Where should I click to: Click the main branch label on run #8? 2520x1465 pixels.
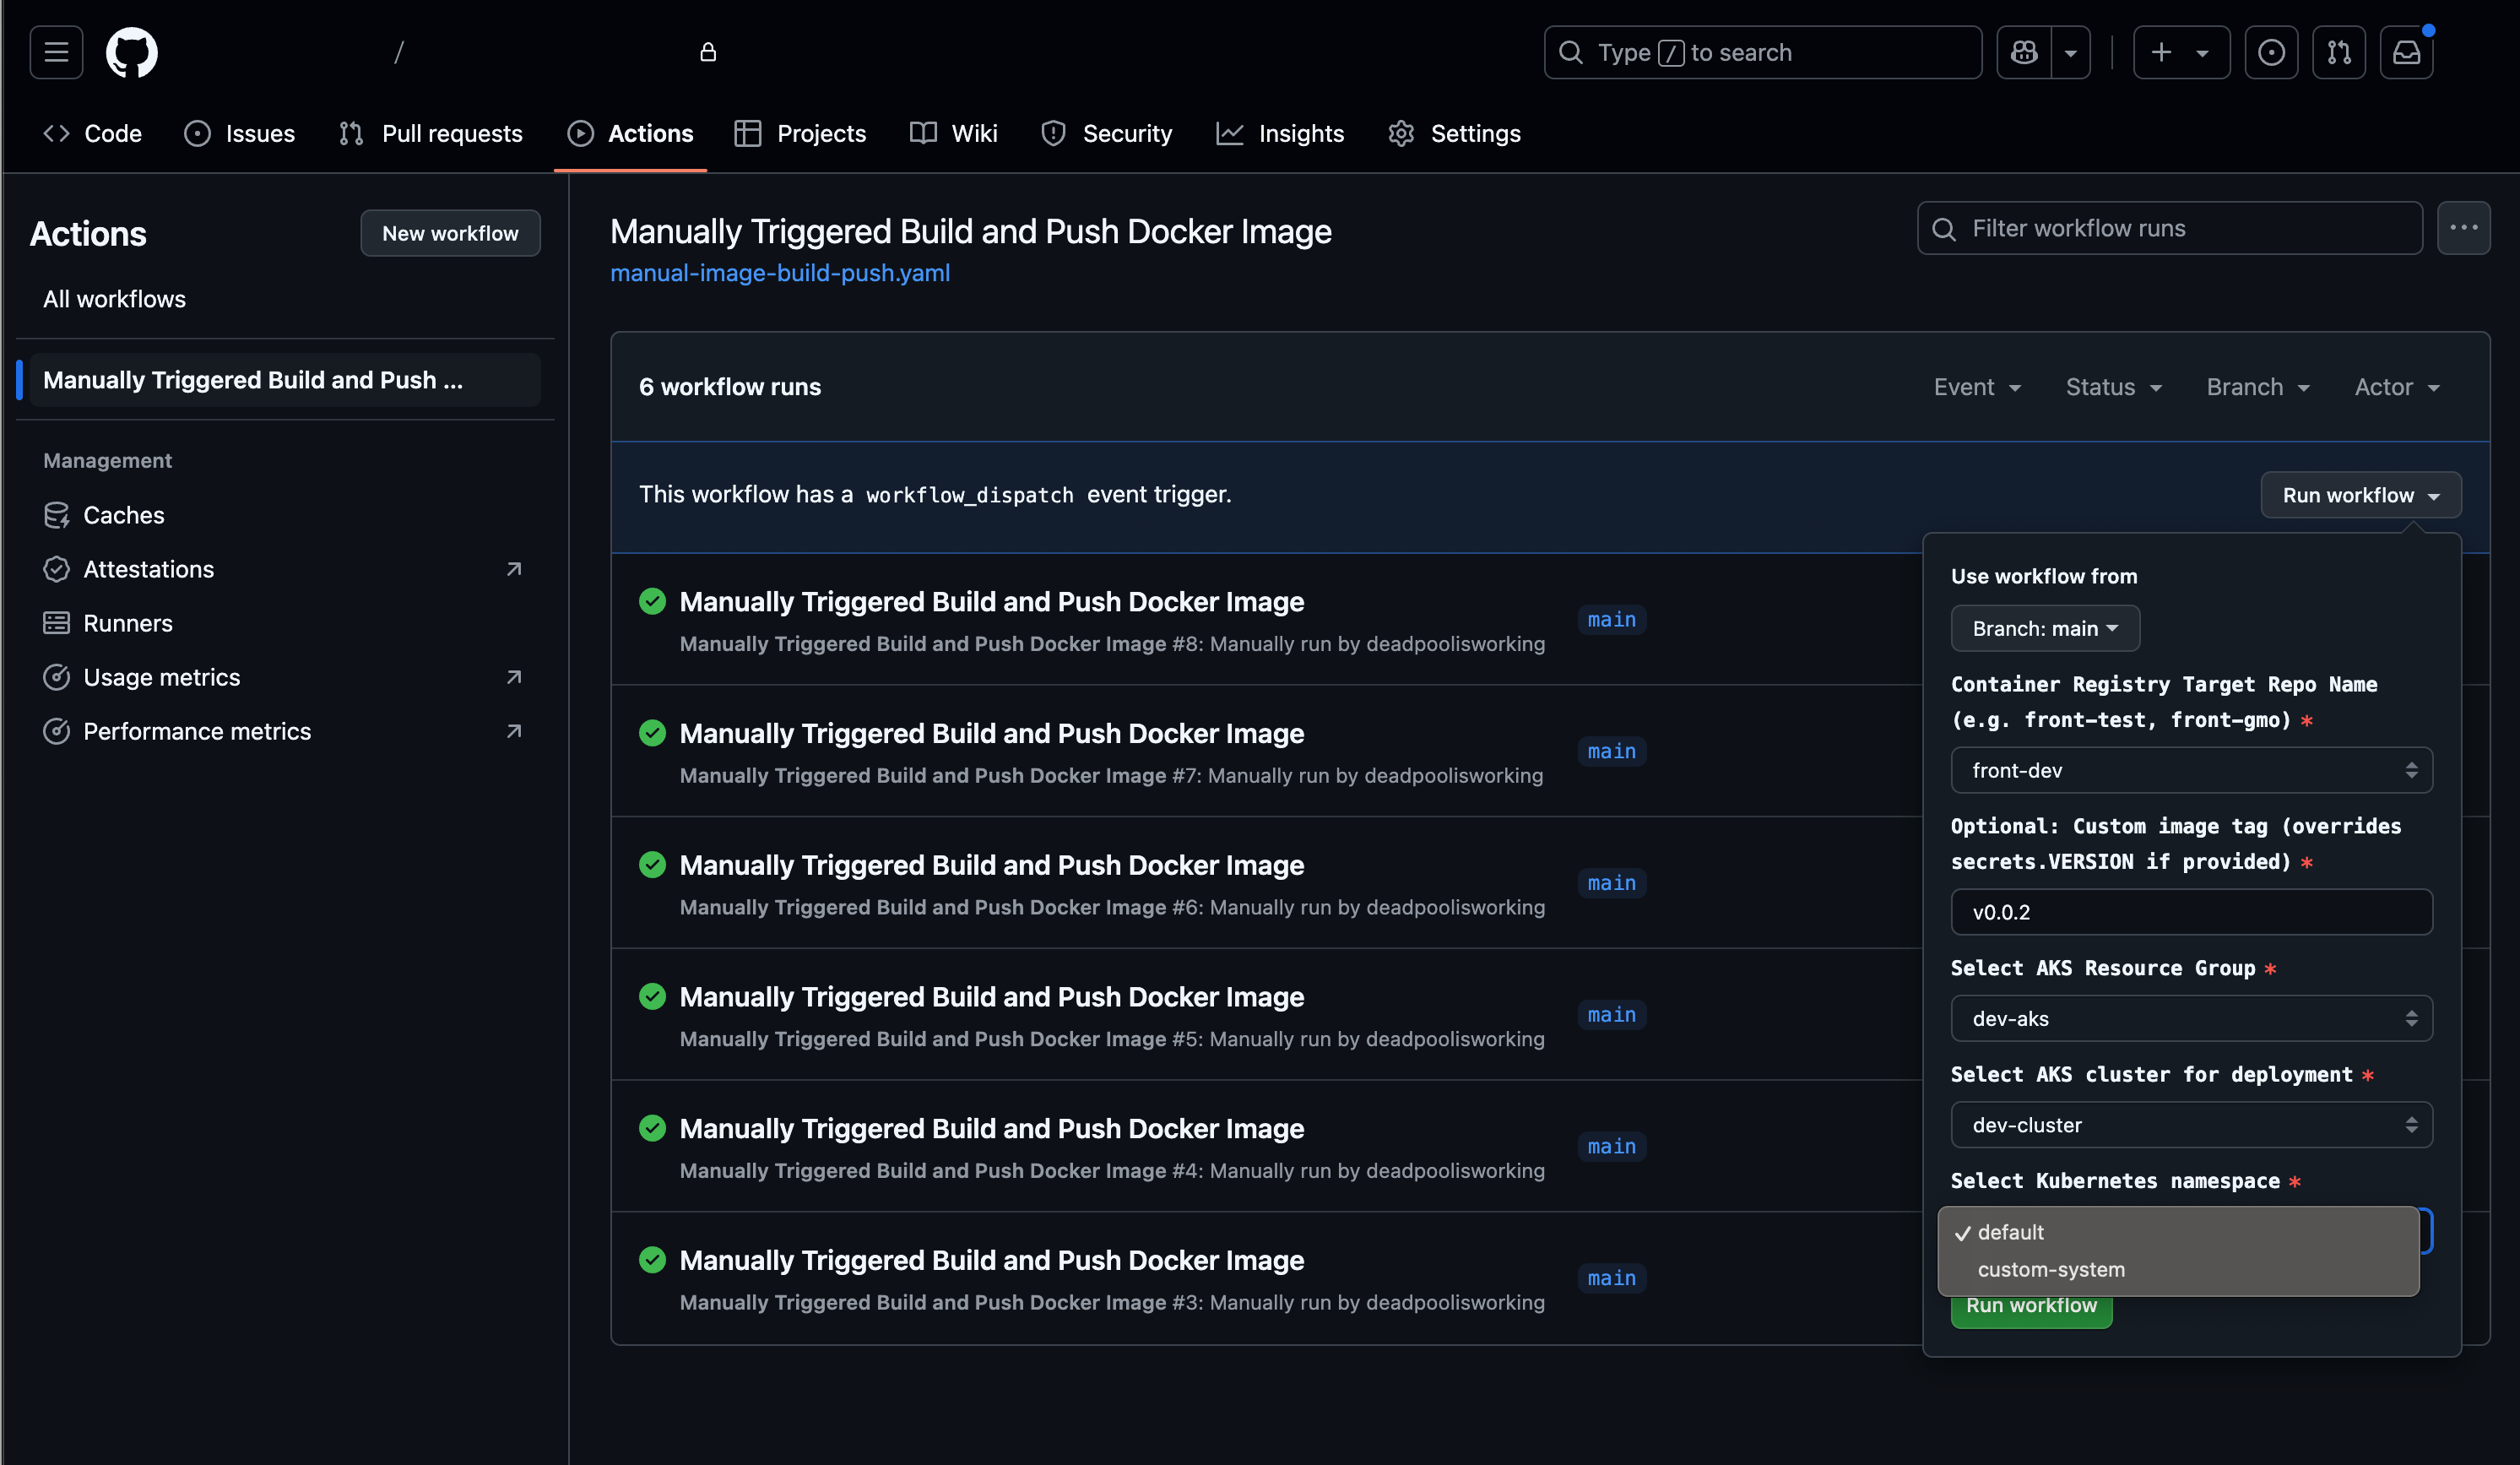pyautogui.click(x=1611, y=620)
